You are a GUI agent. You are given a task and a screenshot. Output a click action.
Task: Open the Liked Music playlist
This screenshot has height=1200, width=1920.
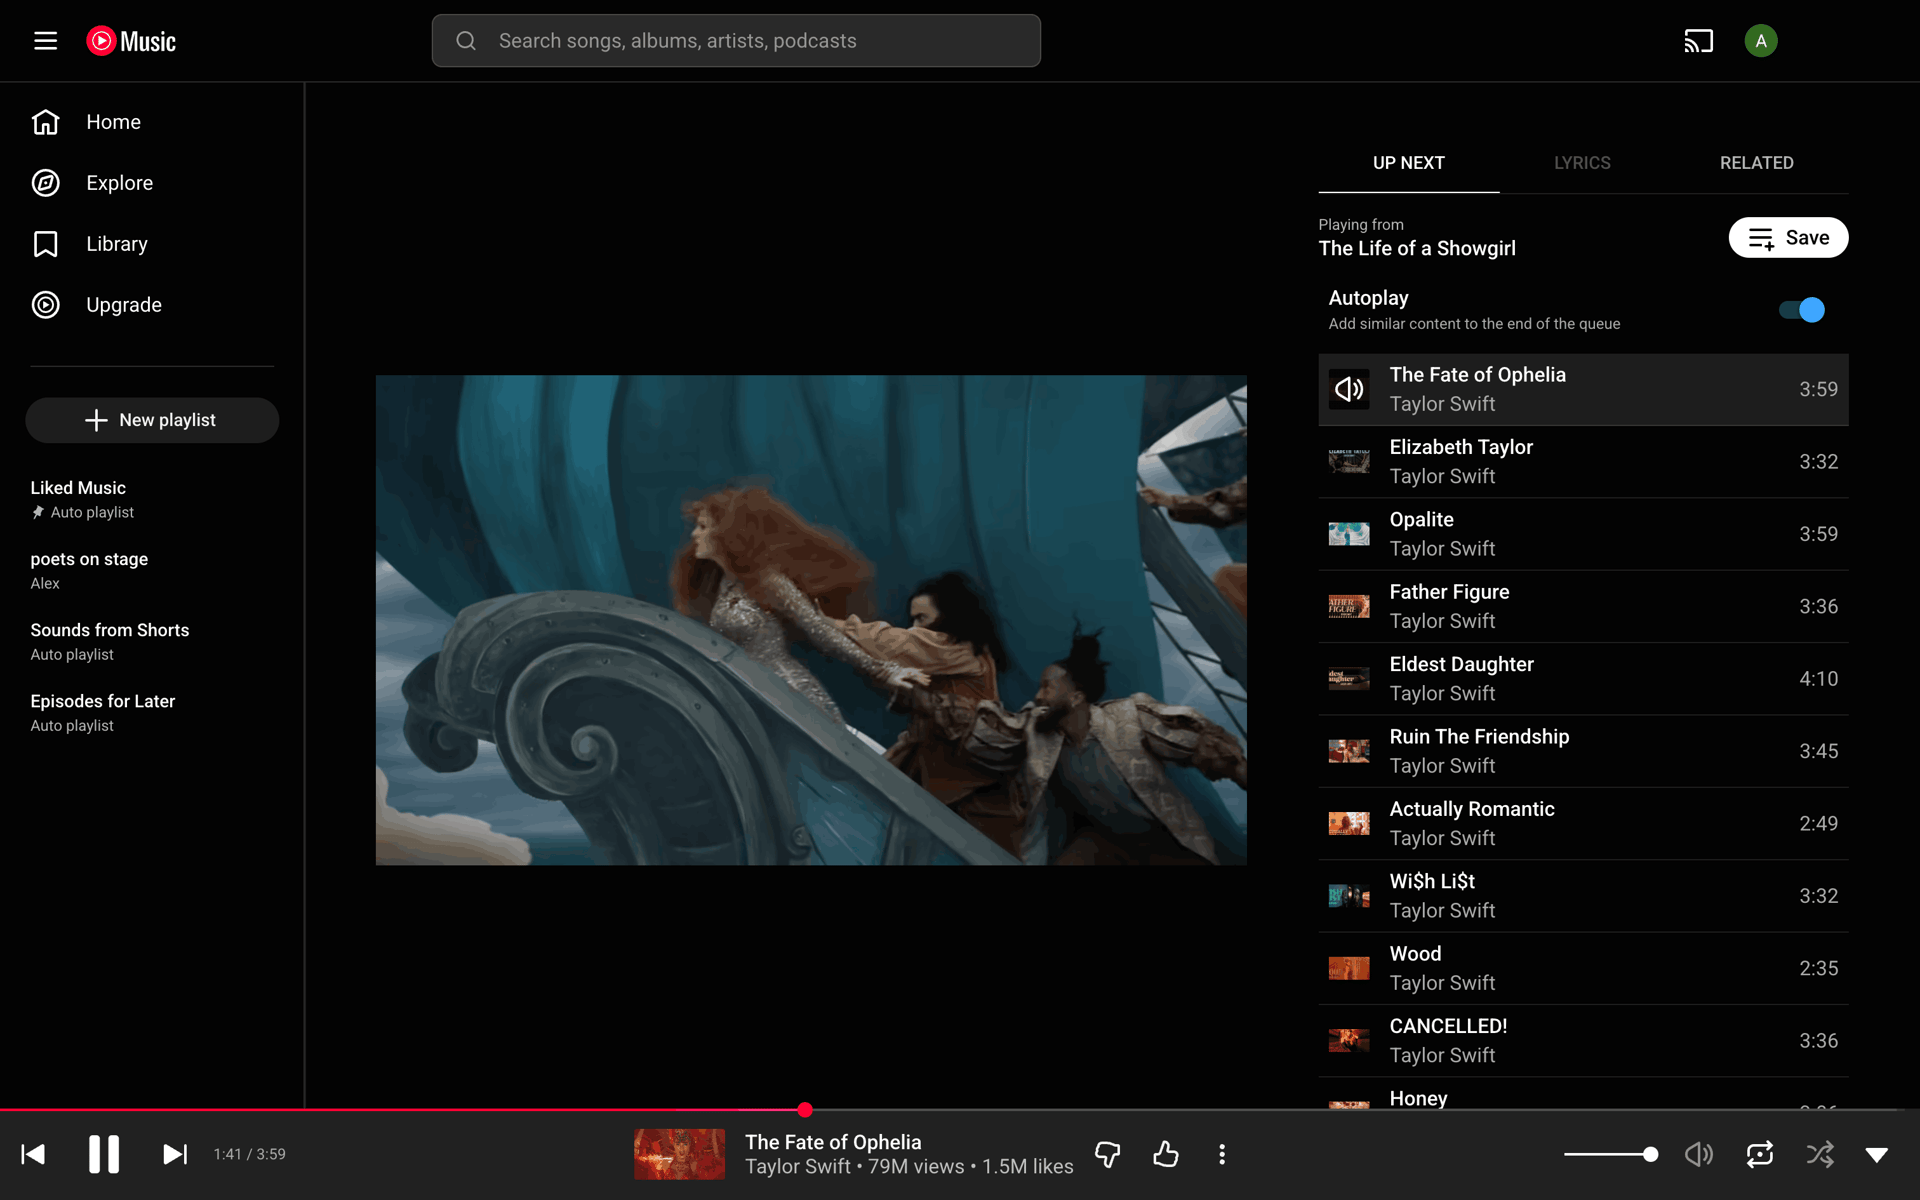[x=152, y=499]
